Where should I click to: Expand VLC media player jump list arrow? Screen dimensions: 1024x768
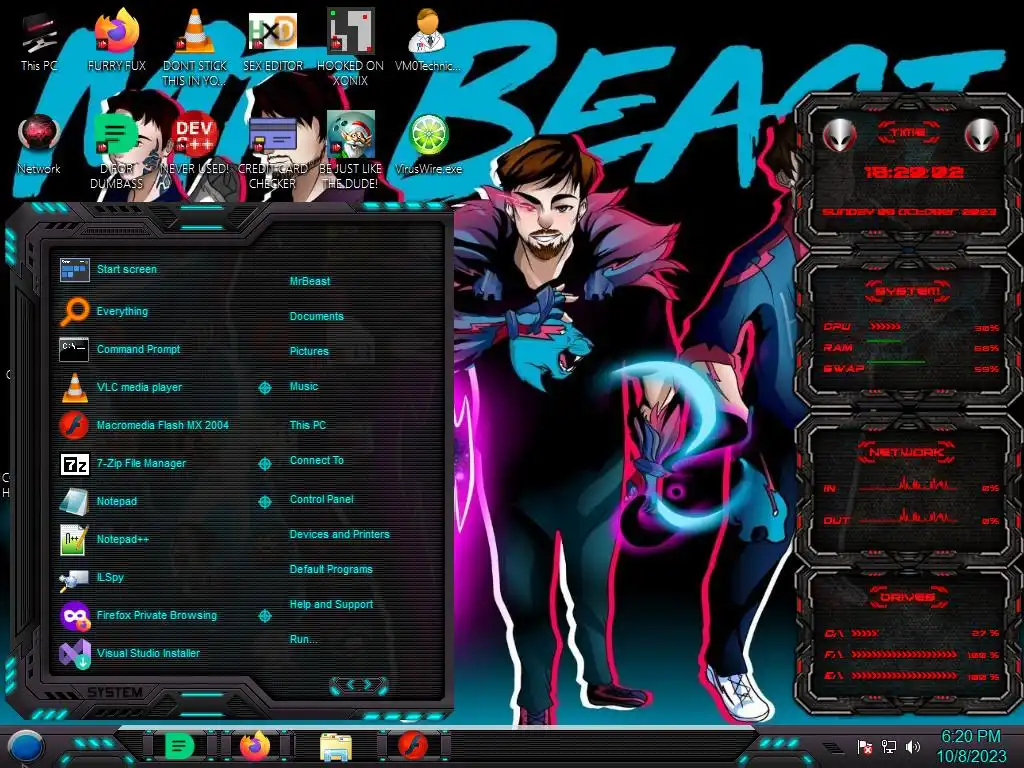pos(264,388)
